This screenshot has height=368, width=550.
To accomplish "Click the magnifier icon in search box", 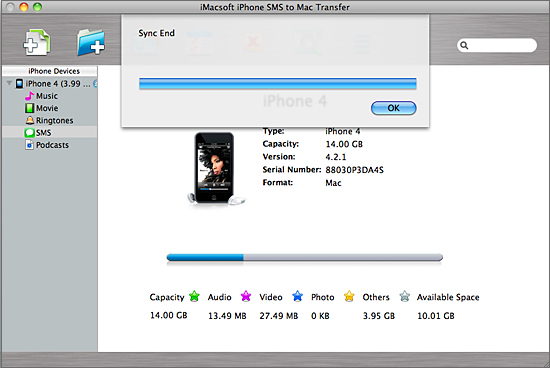I will 464,45.
